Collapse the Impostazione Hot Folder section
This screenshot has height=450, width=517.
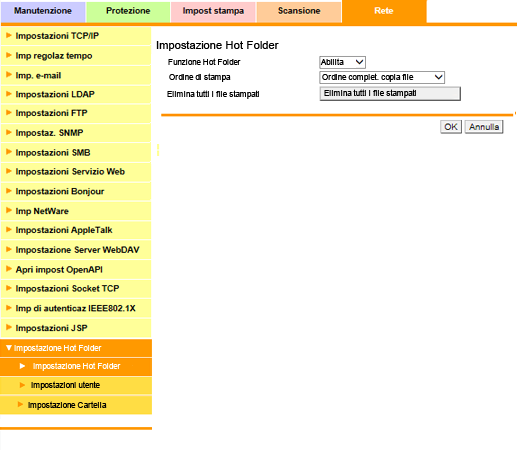pyautogui.click(x=76, y=348)
